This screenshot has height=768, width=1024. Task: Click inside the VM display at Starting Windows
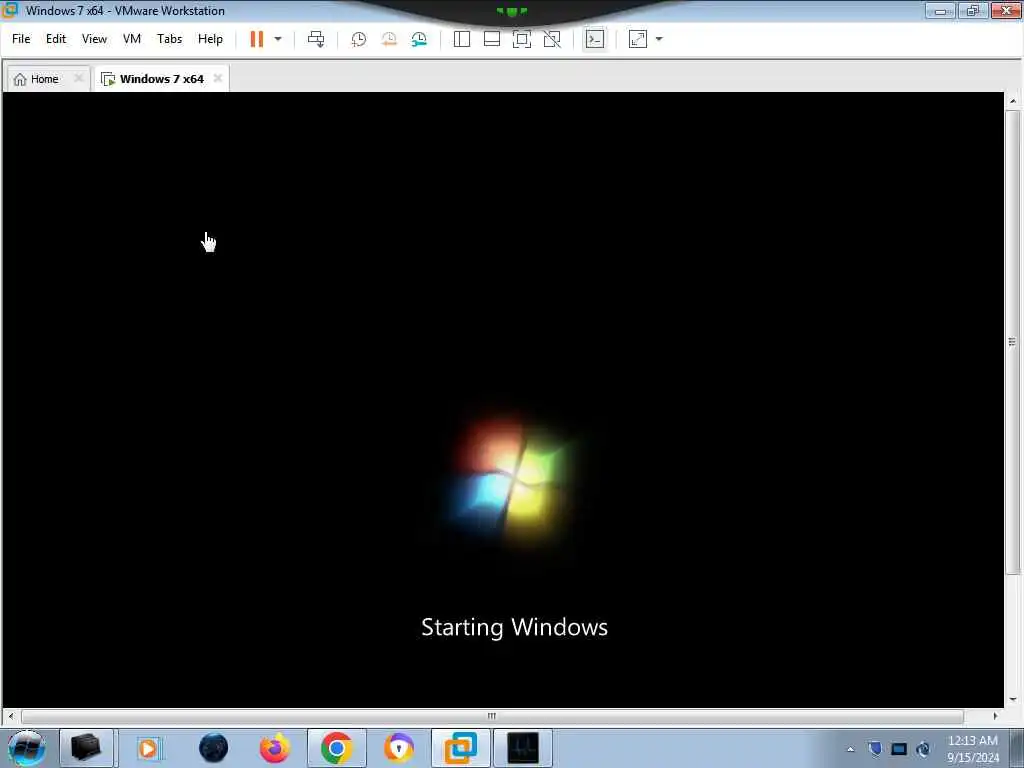[x=515, y=627]
